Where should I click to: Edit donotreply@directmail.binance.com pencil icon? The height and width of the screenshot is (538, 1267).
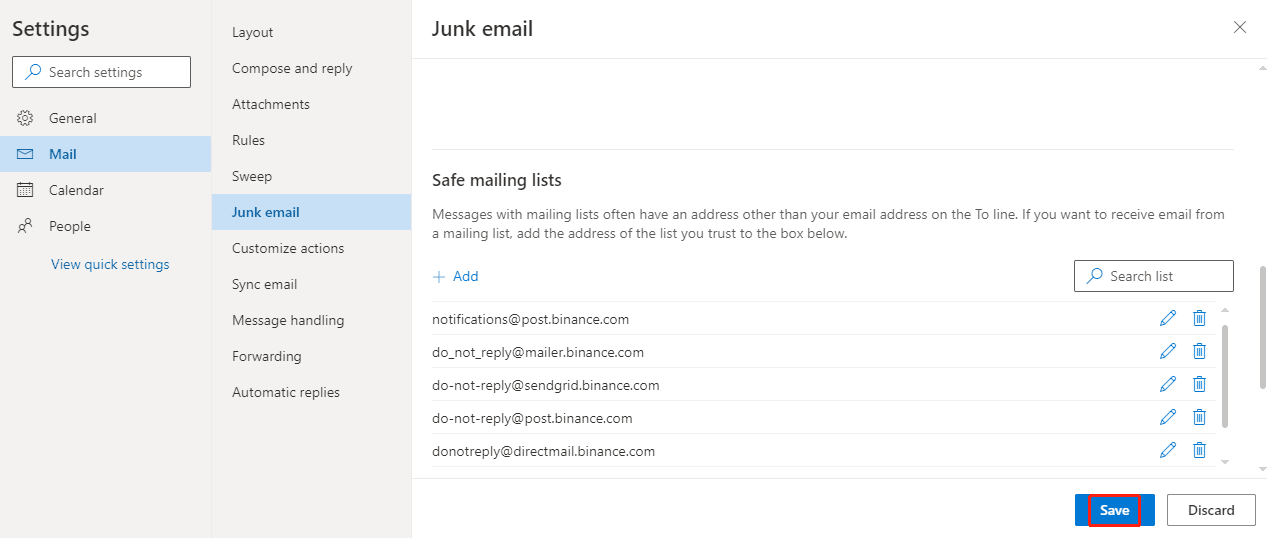1167,451
